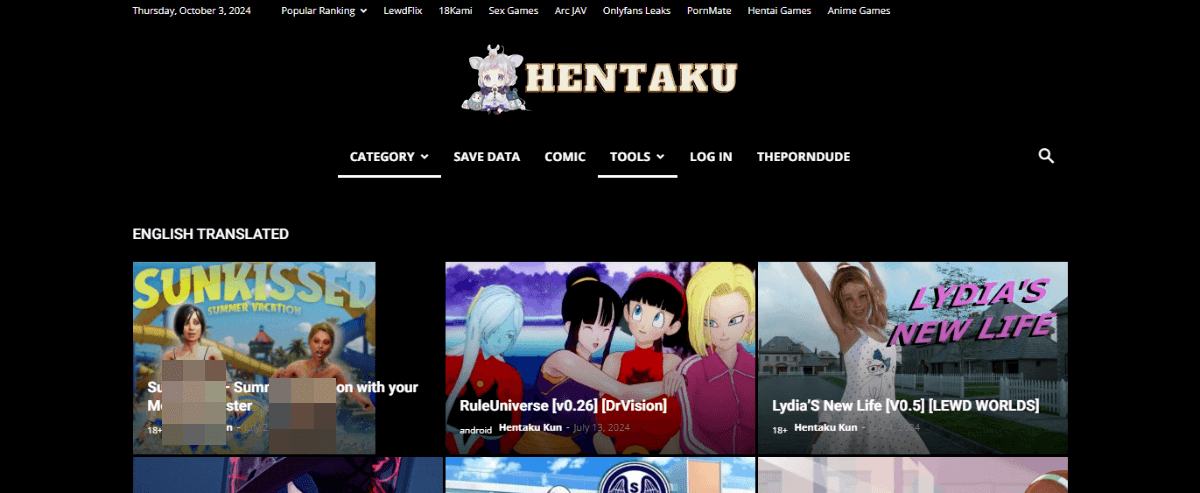Click the Thursday, October 3, 2024 date
This screenshot has width=1200, height=493.
(192, 11)
